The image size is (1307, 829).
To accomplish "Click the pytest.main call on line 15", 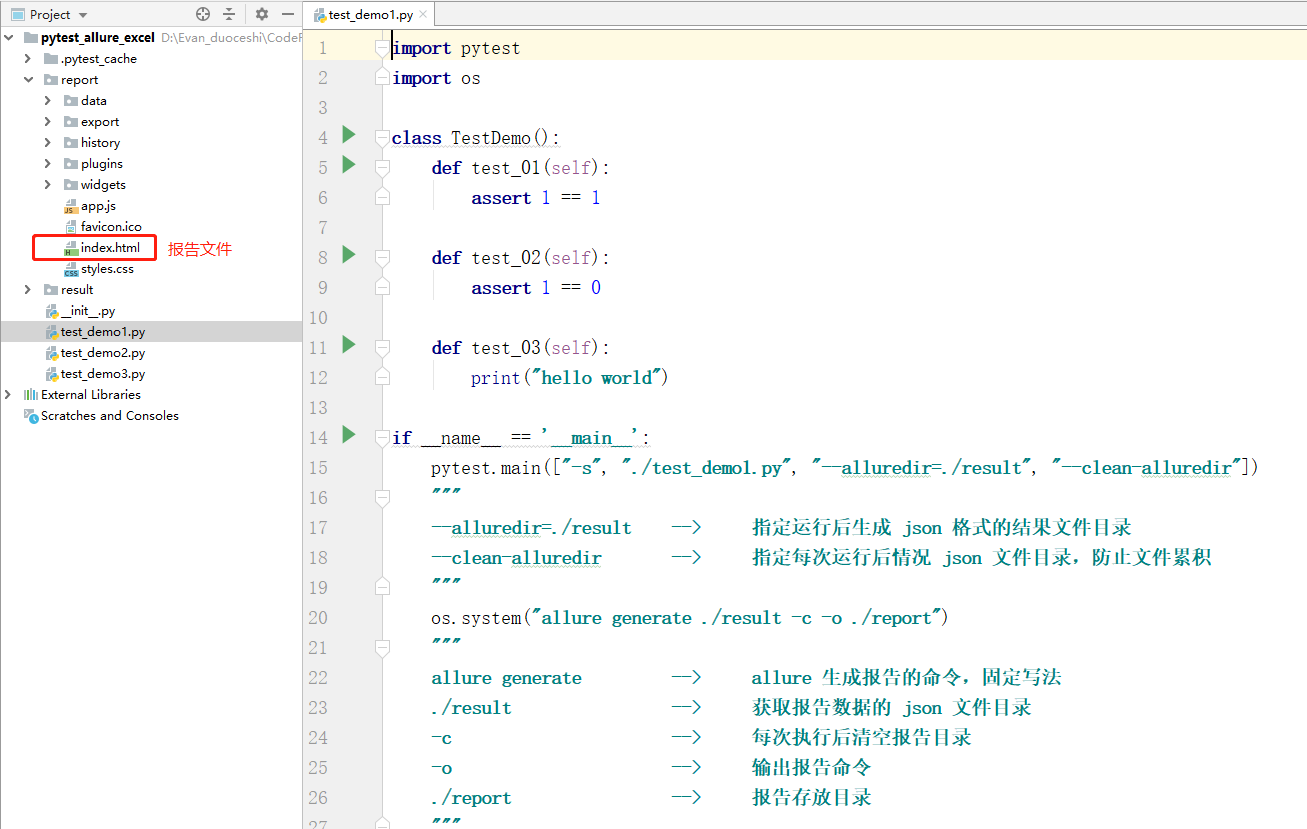I will [x=845, y=468].
